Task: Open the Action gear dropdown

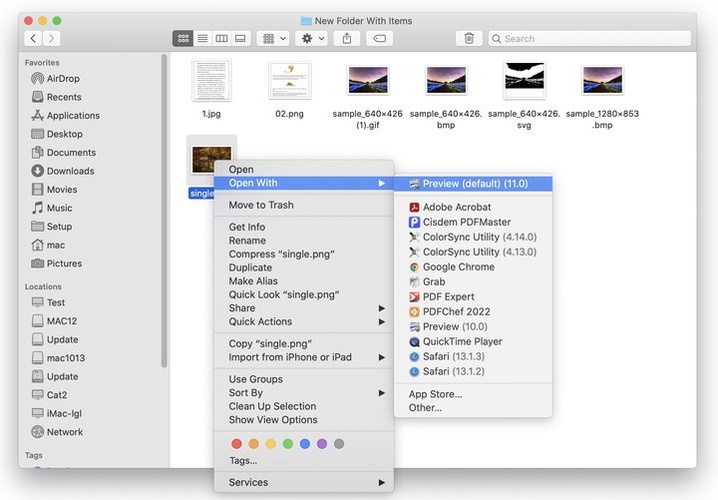Action: pyautogui.click(x=313, y=38)
